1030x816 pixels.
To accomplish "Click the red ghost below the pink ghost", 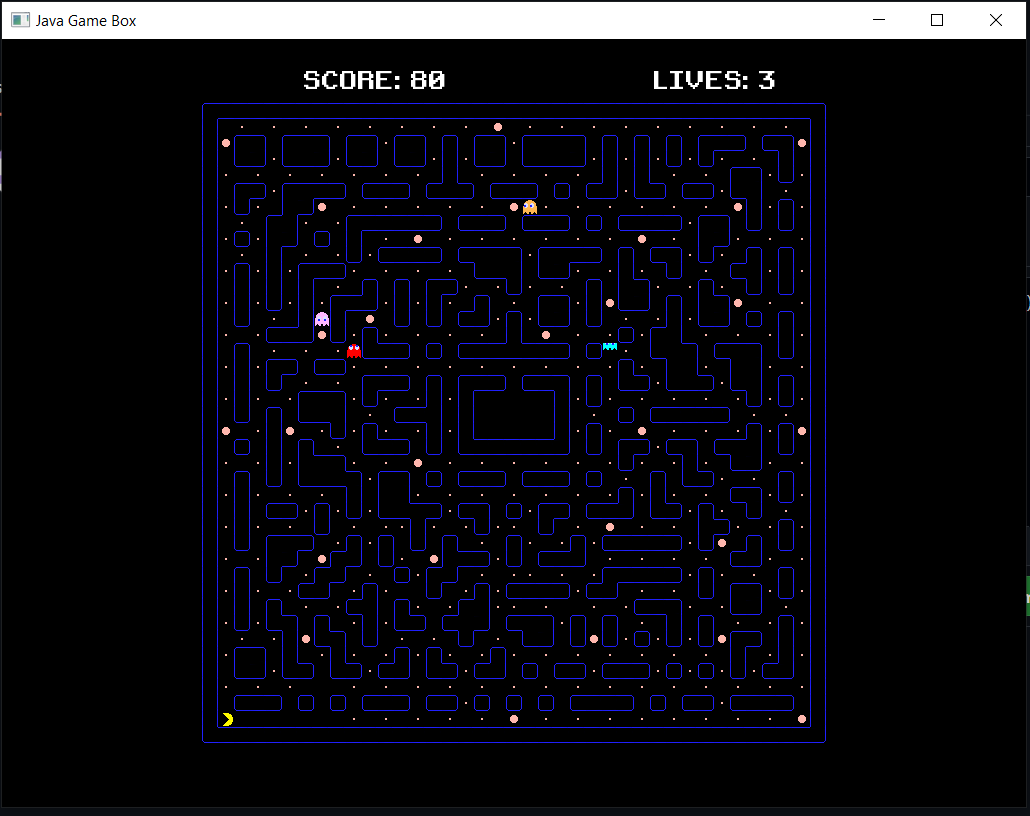I will (x=352, y=349).
